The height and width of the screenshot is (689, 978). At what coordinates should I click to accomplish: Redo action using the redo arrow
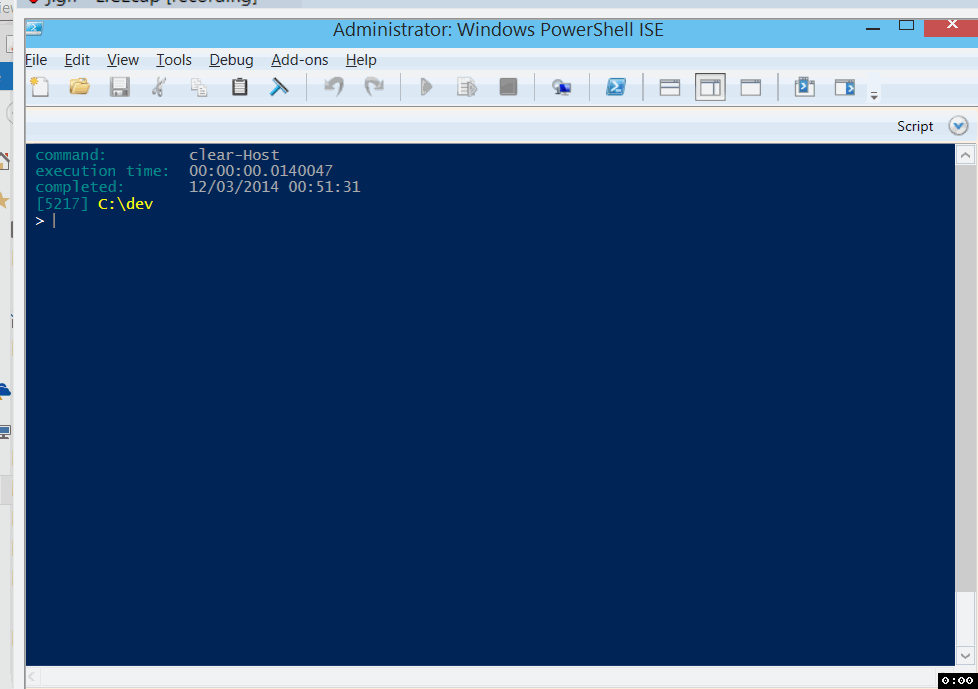(x=374, y=87)
